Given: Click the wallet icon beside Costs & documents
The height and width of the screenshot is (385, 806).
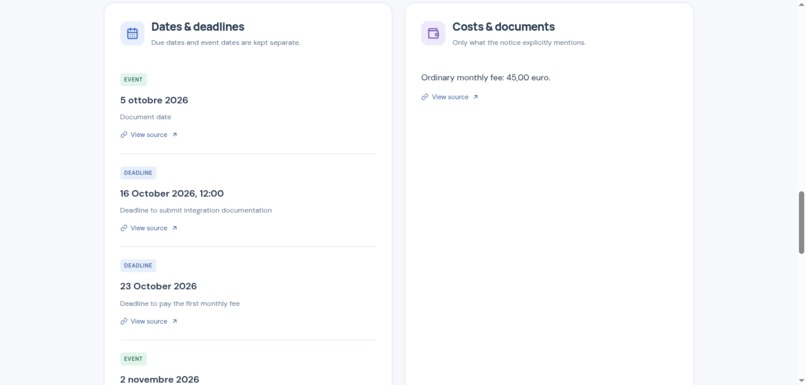Looking at the screenshot, I should tap(433, 33).
